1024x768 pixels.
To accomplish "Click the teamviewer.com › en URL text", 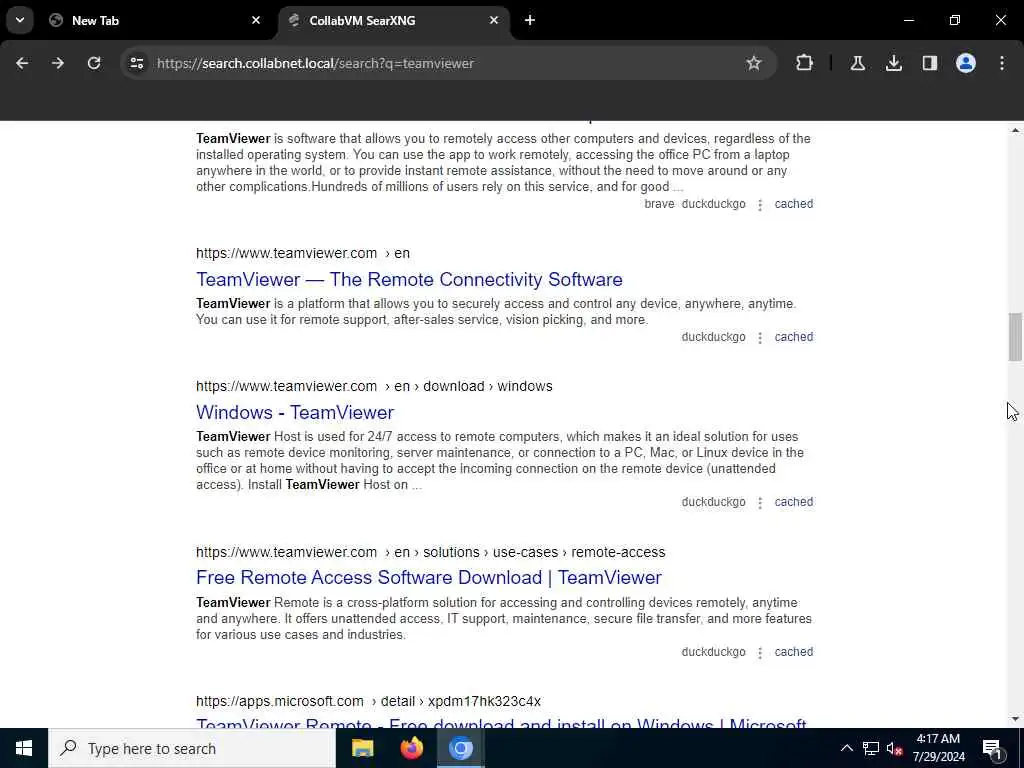I will [303, 253].
